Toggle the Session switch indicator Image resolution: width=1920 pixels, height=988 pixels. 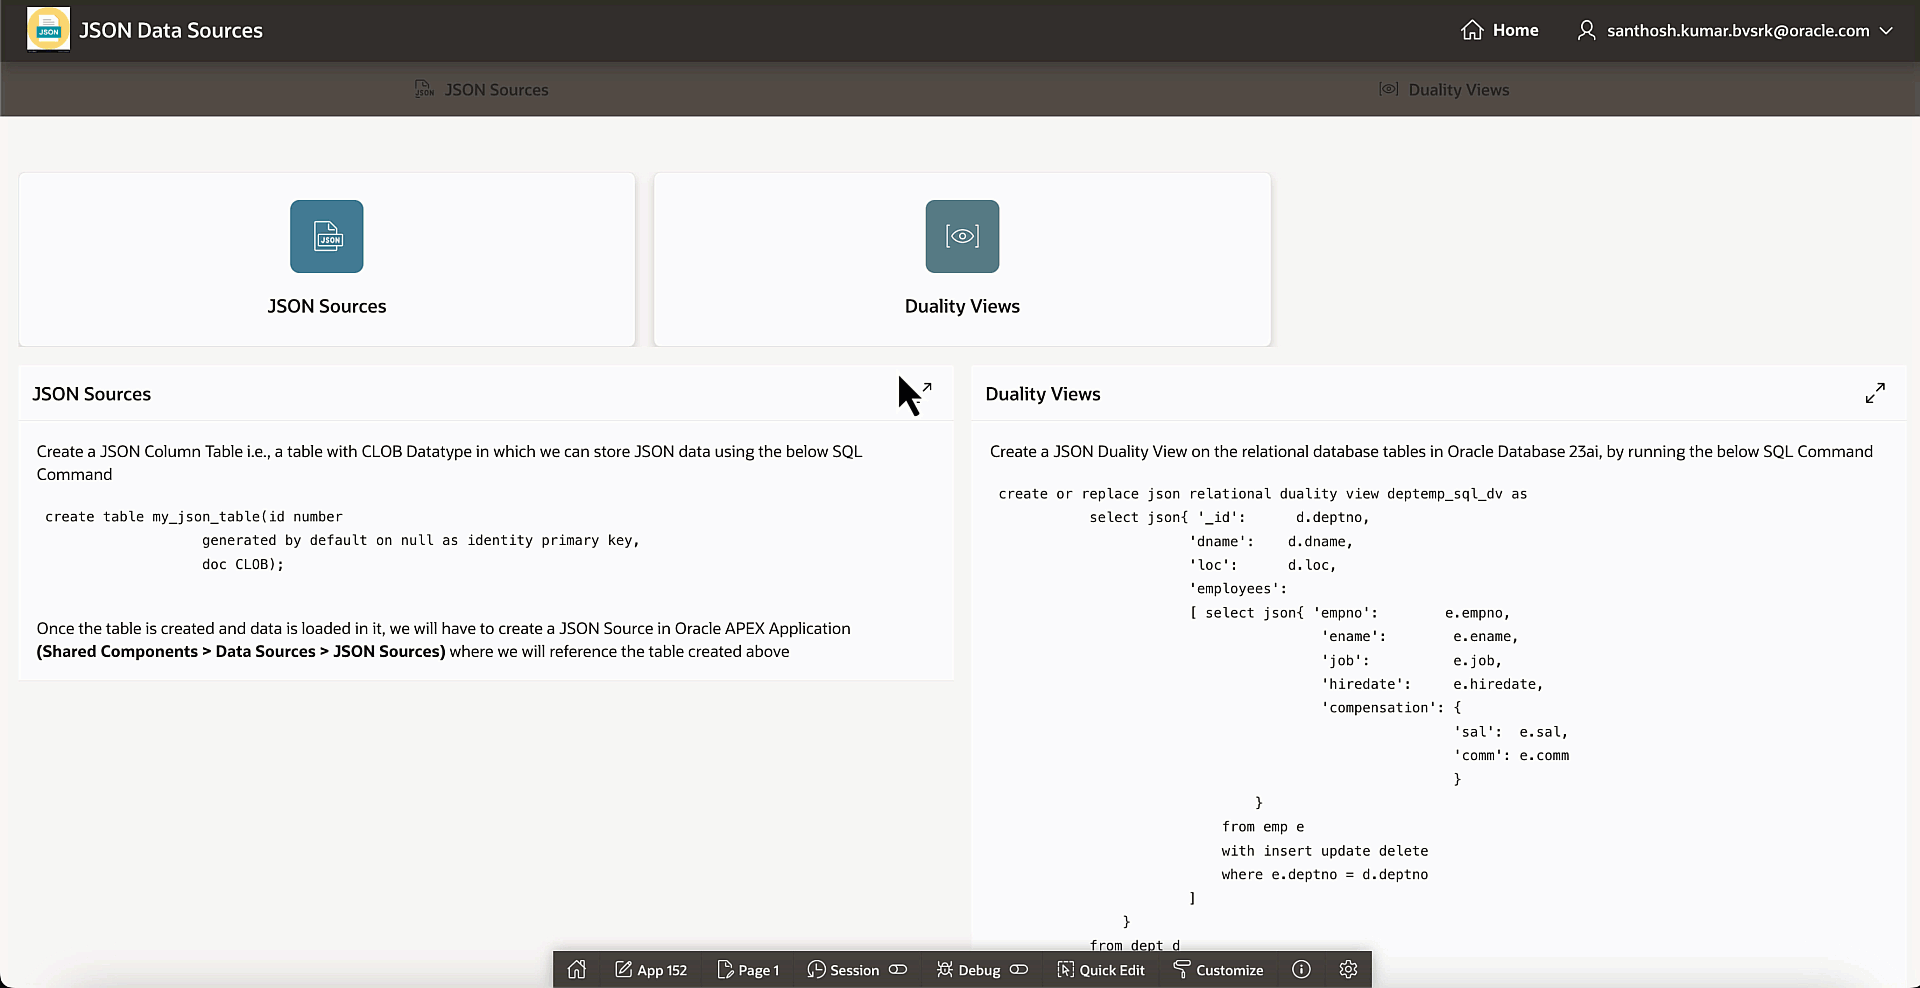pos(898,969)
